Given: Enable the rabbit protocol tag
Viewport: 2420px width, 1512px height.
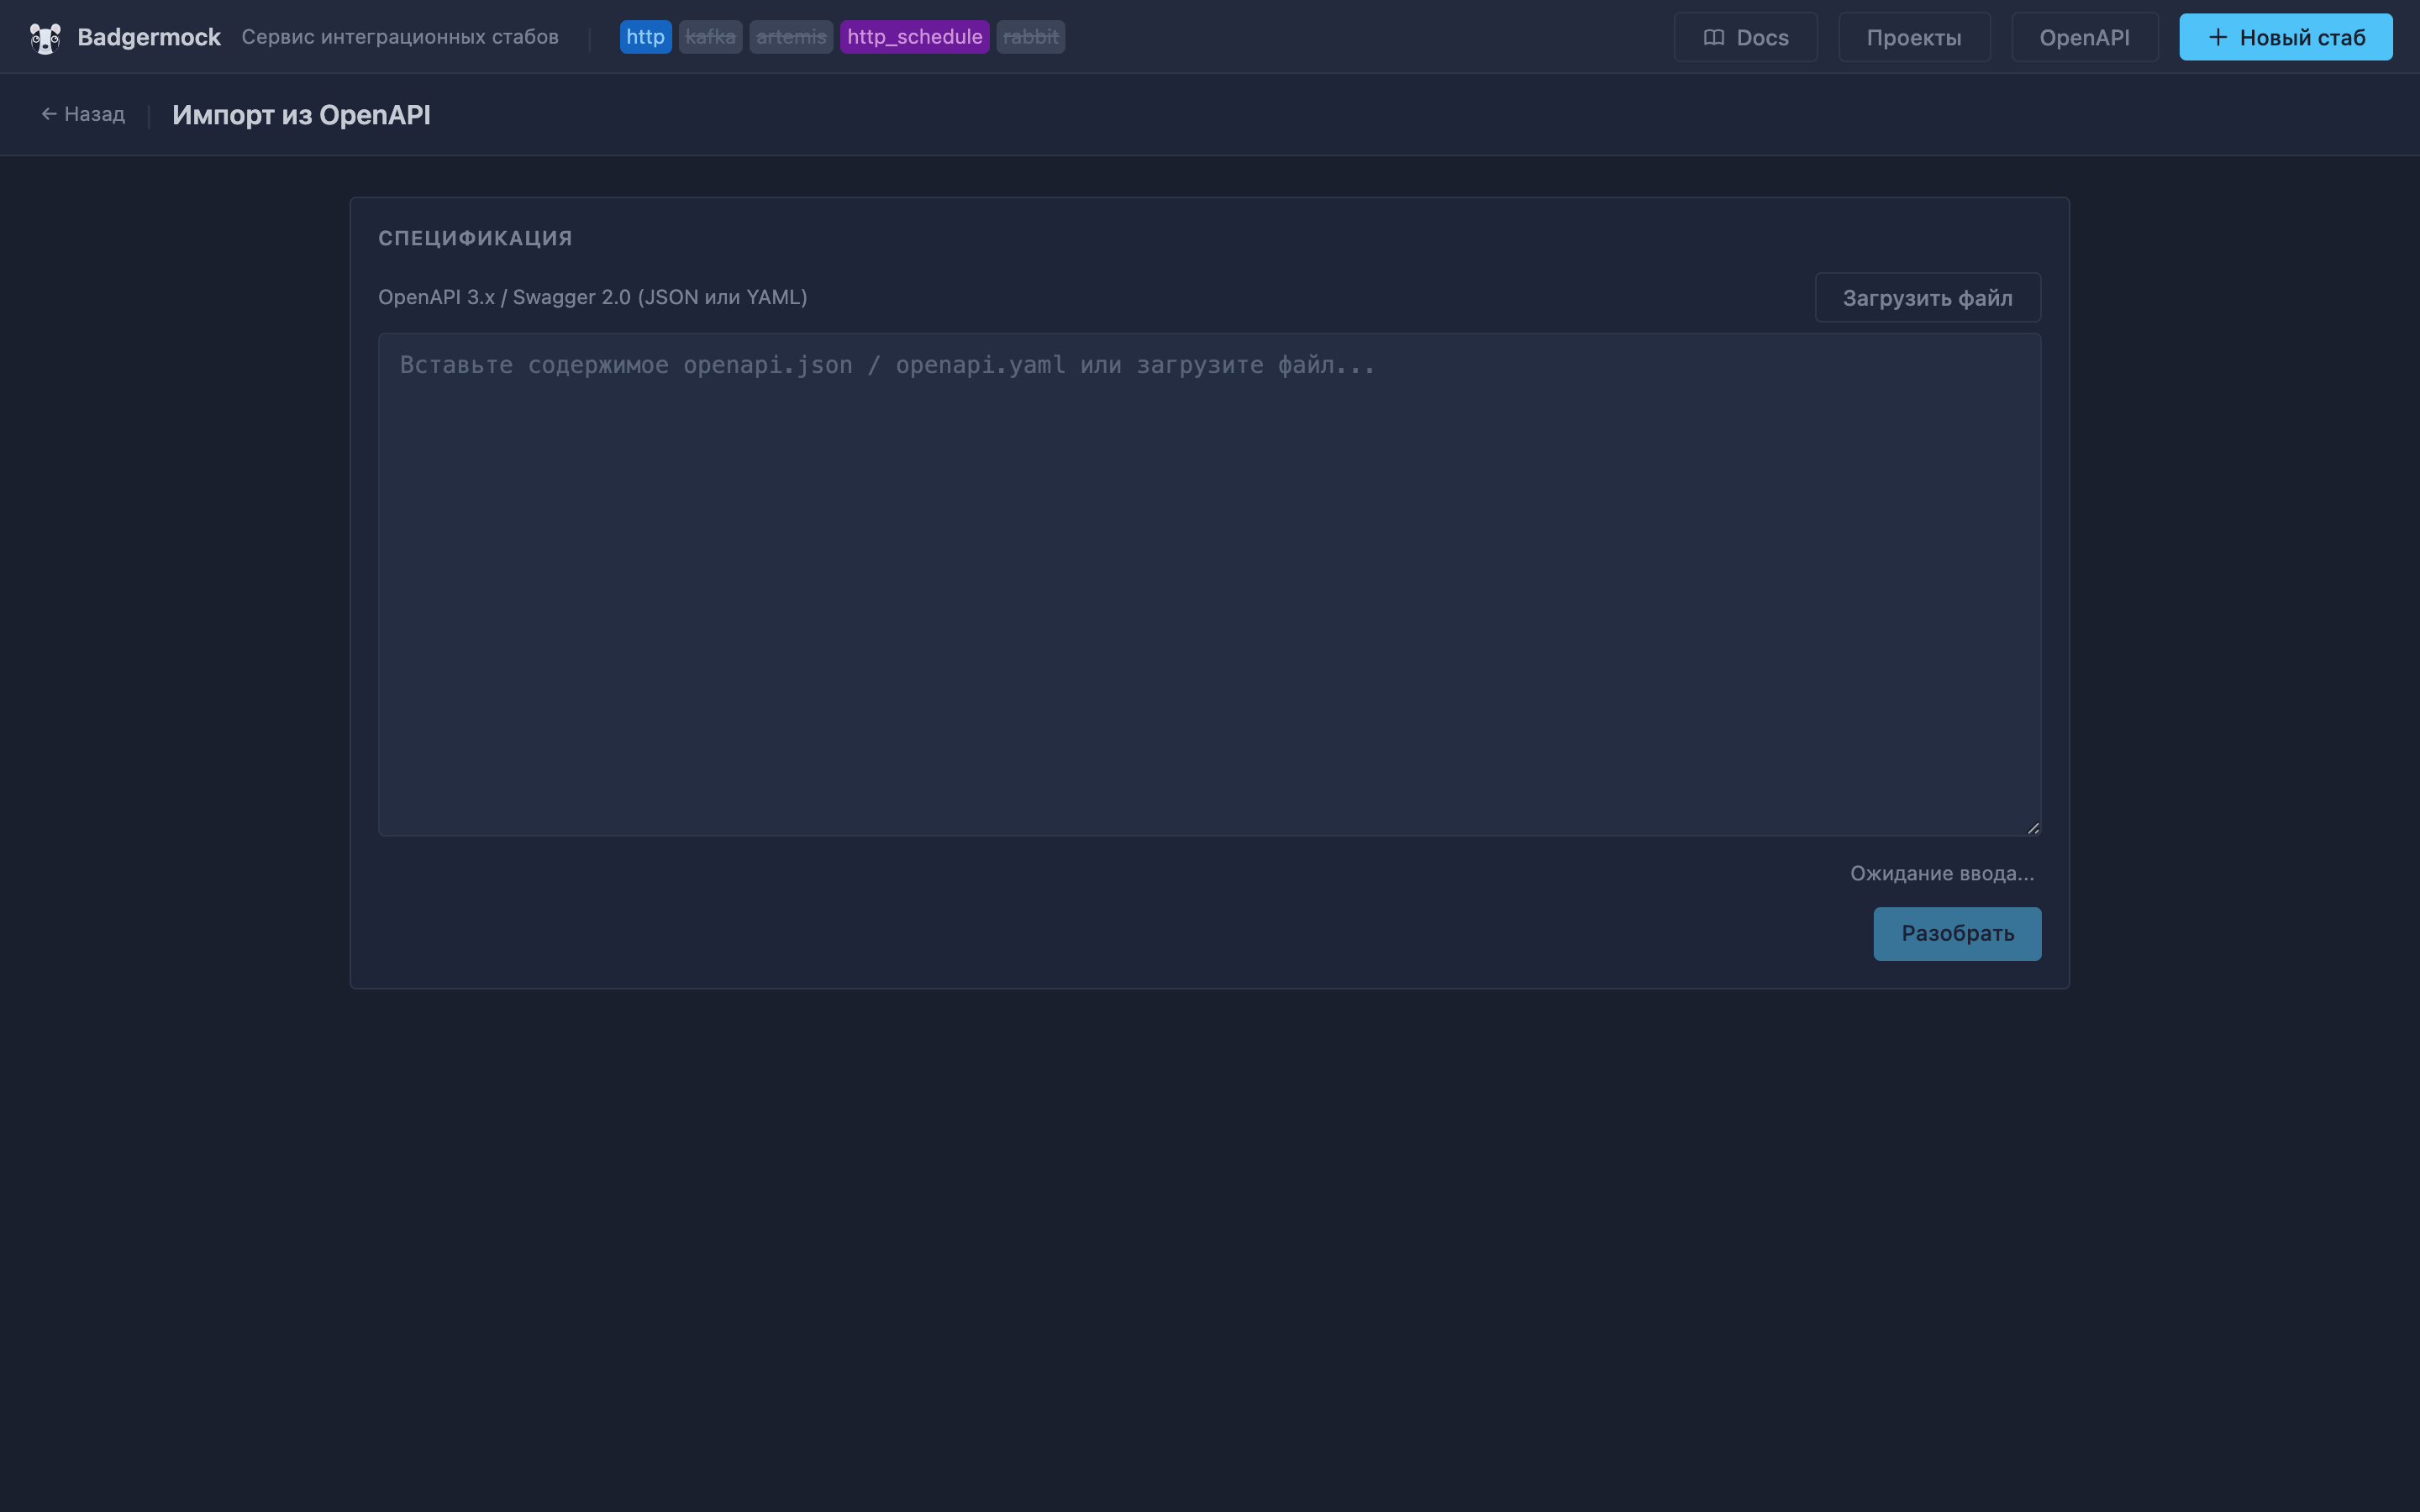Looking at the screenshot, I should (x=1029, y=37).
